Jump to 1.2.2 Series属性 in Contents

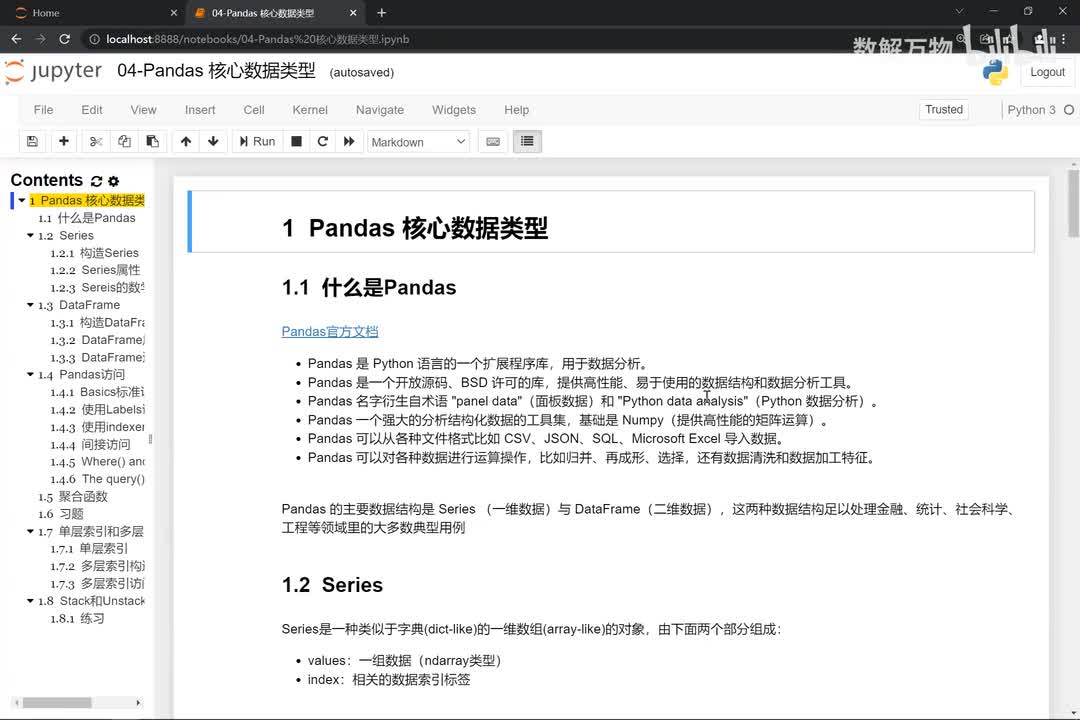click(x=95, y=270)
